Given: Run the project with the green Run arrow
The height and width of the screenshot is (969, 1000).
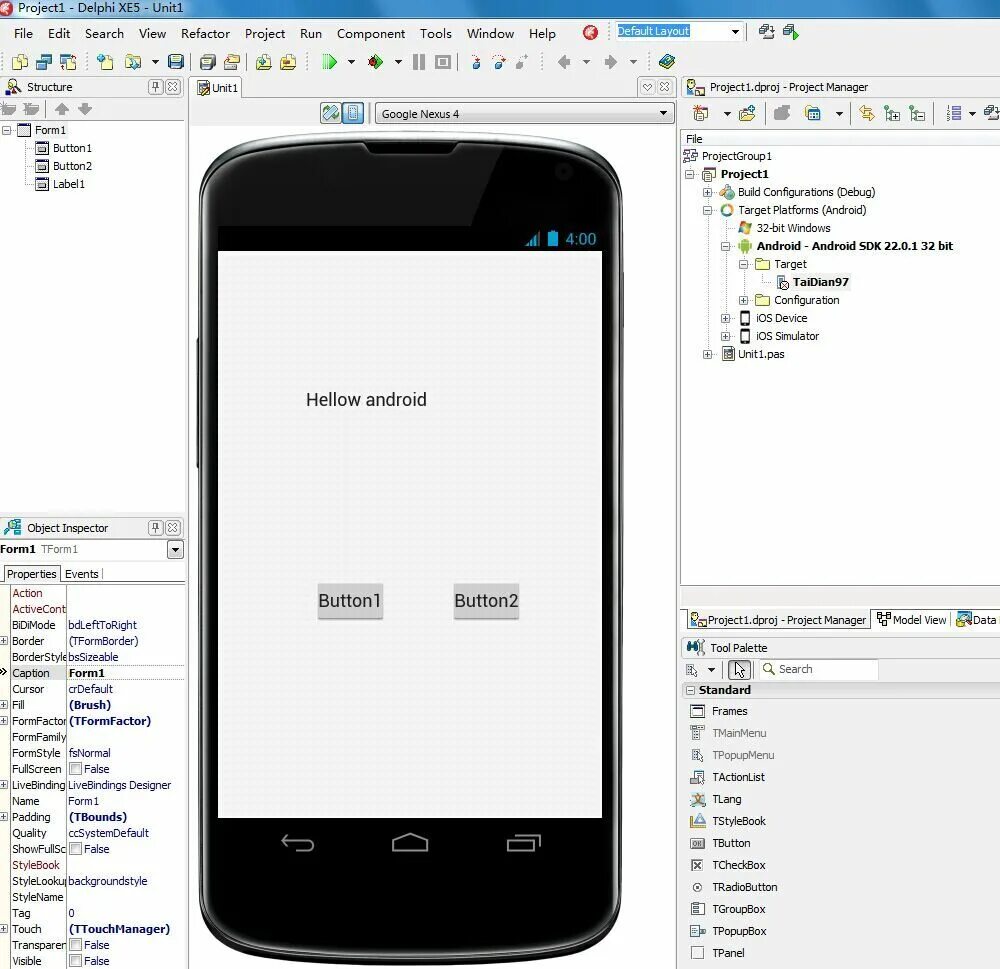Looking at the screenshot, I should click(331, 61).
